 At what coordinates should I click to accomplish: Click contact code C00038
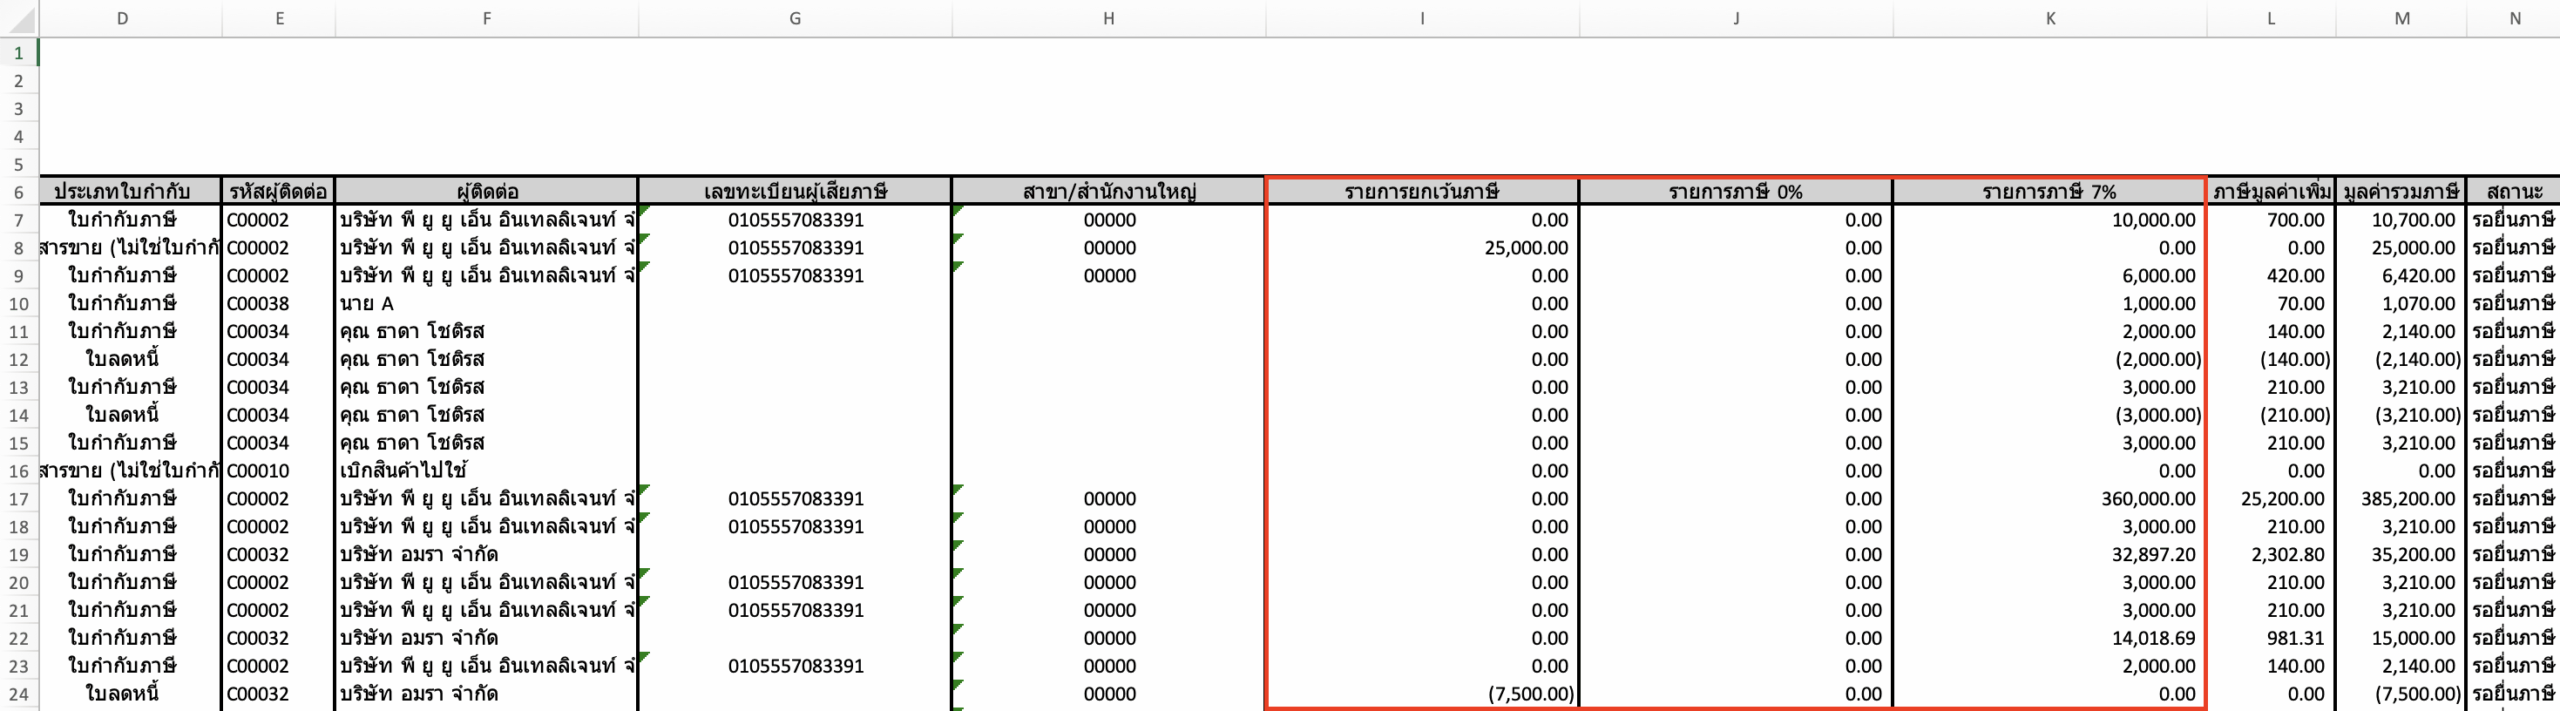point(278,304)
